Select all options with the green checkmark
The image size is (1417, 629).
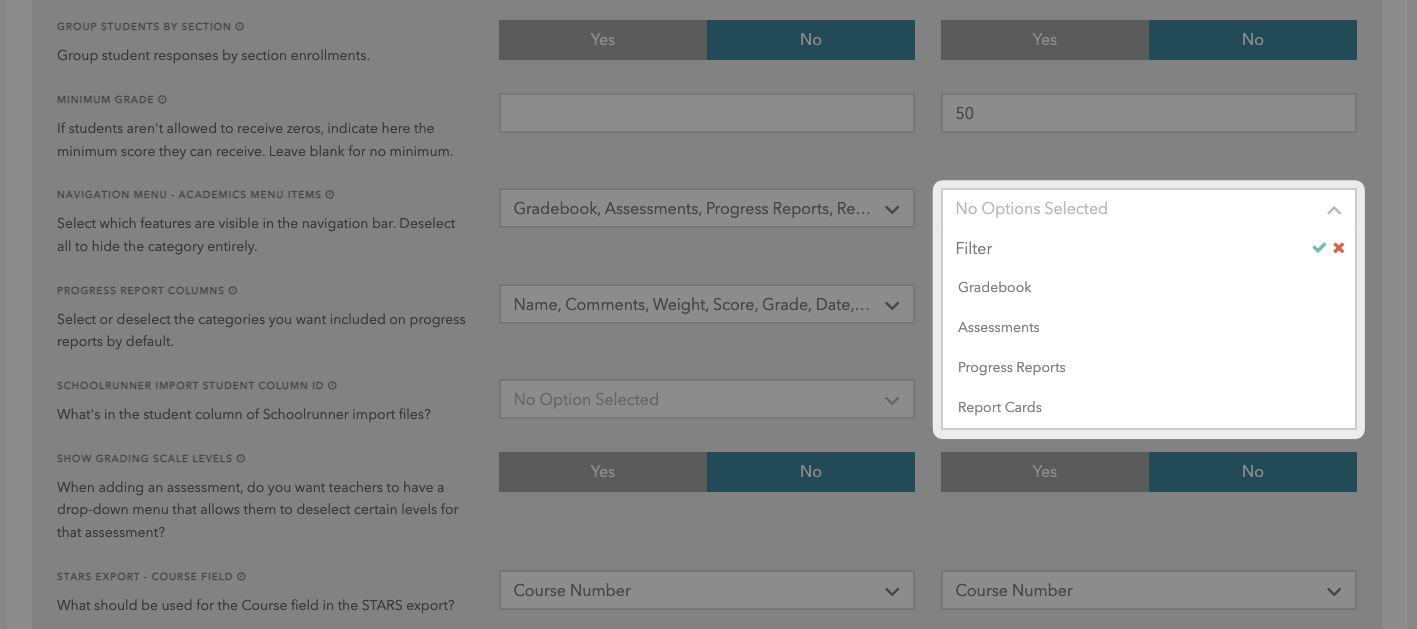point(1319,248)
